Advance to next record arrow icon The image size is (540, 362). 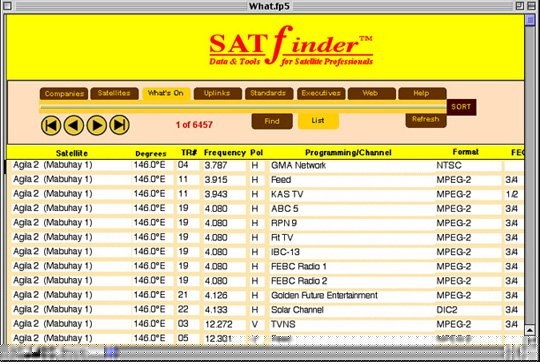click(97, 125)
